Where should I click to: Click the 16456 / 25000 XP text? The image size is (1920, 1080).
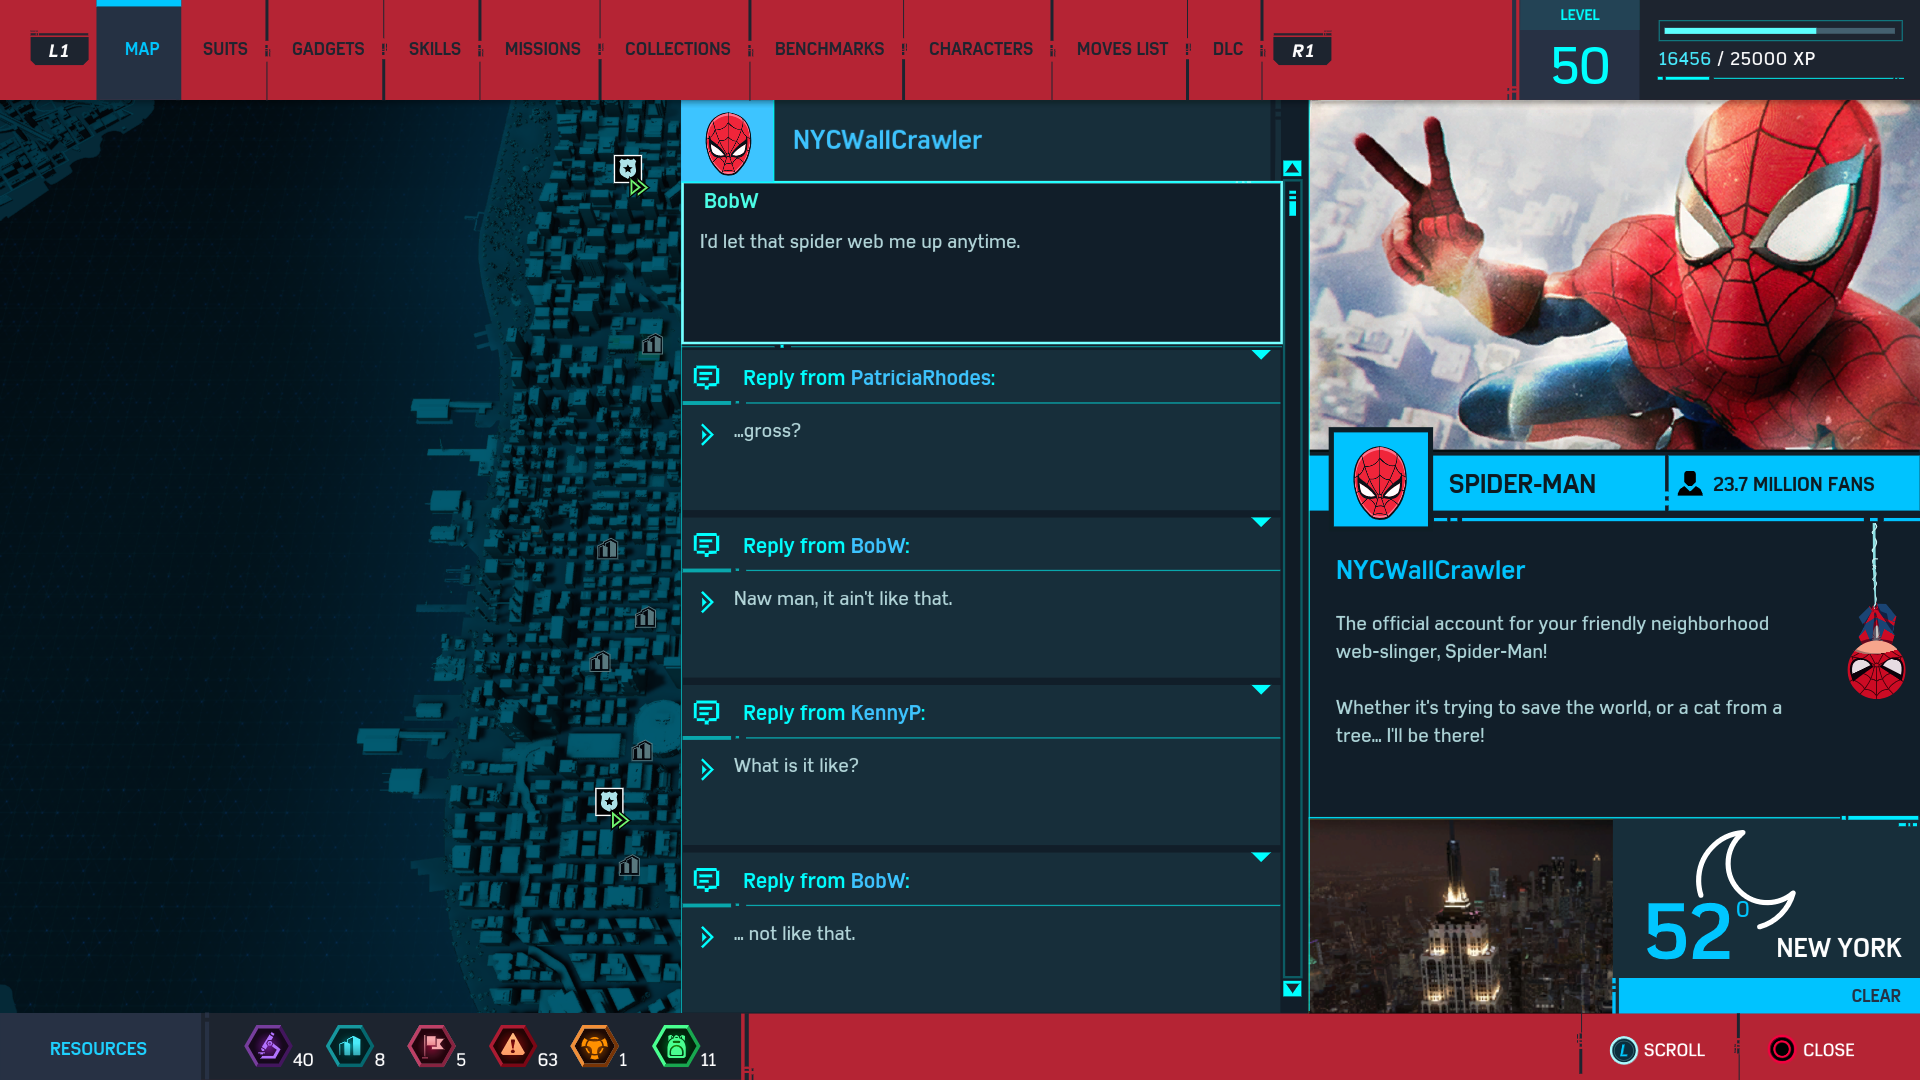tap(1736, 59)
